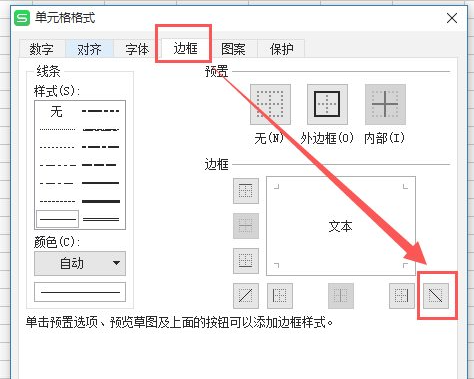Add diagonal-down border line
Image resolution: width=474 pixels, height=379 pixels.
[436, 296]
